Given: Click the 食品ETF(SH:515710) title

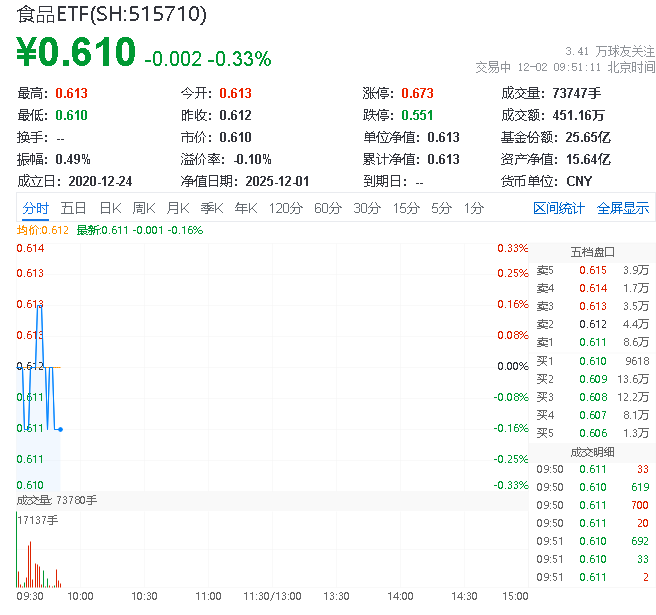Looking at the screenshot, I should (111, 14).
